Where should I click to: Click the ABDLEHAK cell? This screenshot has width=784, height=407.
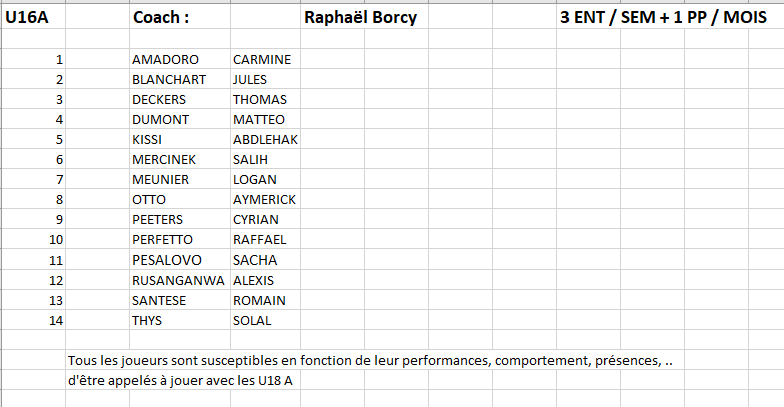(x=266, y=140)
